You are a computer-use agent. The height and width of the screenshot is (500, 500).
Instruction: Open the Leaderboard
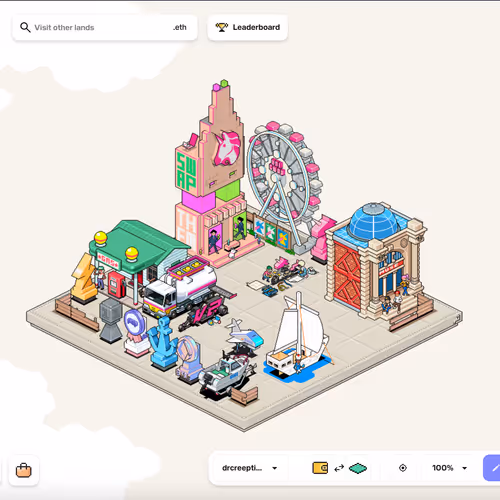(247, 28)
